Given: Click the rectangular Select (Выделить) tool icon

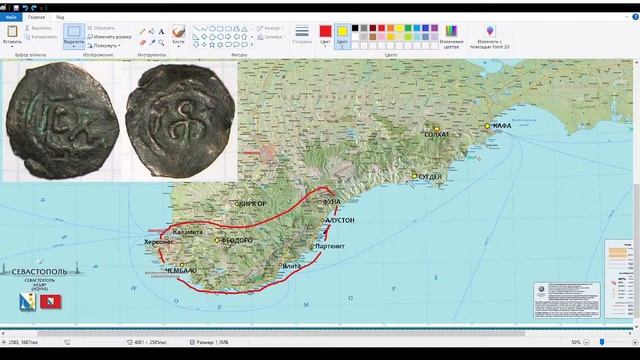Looking at the screenshot, I should coord(74,31).
